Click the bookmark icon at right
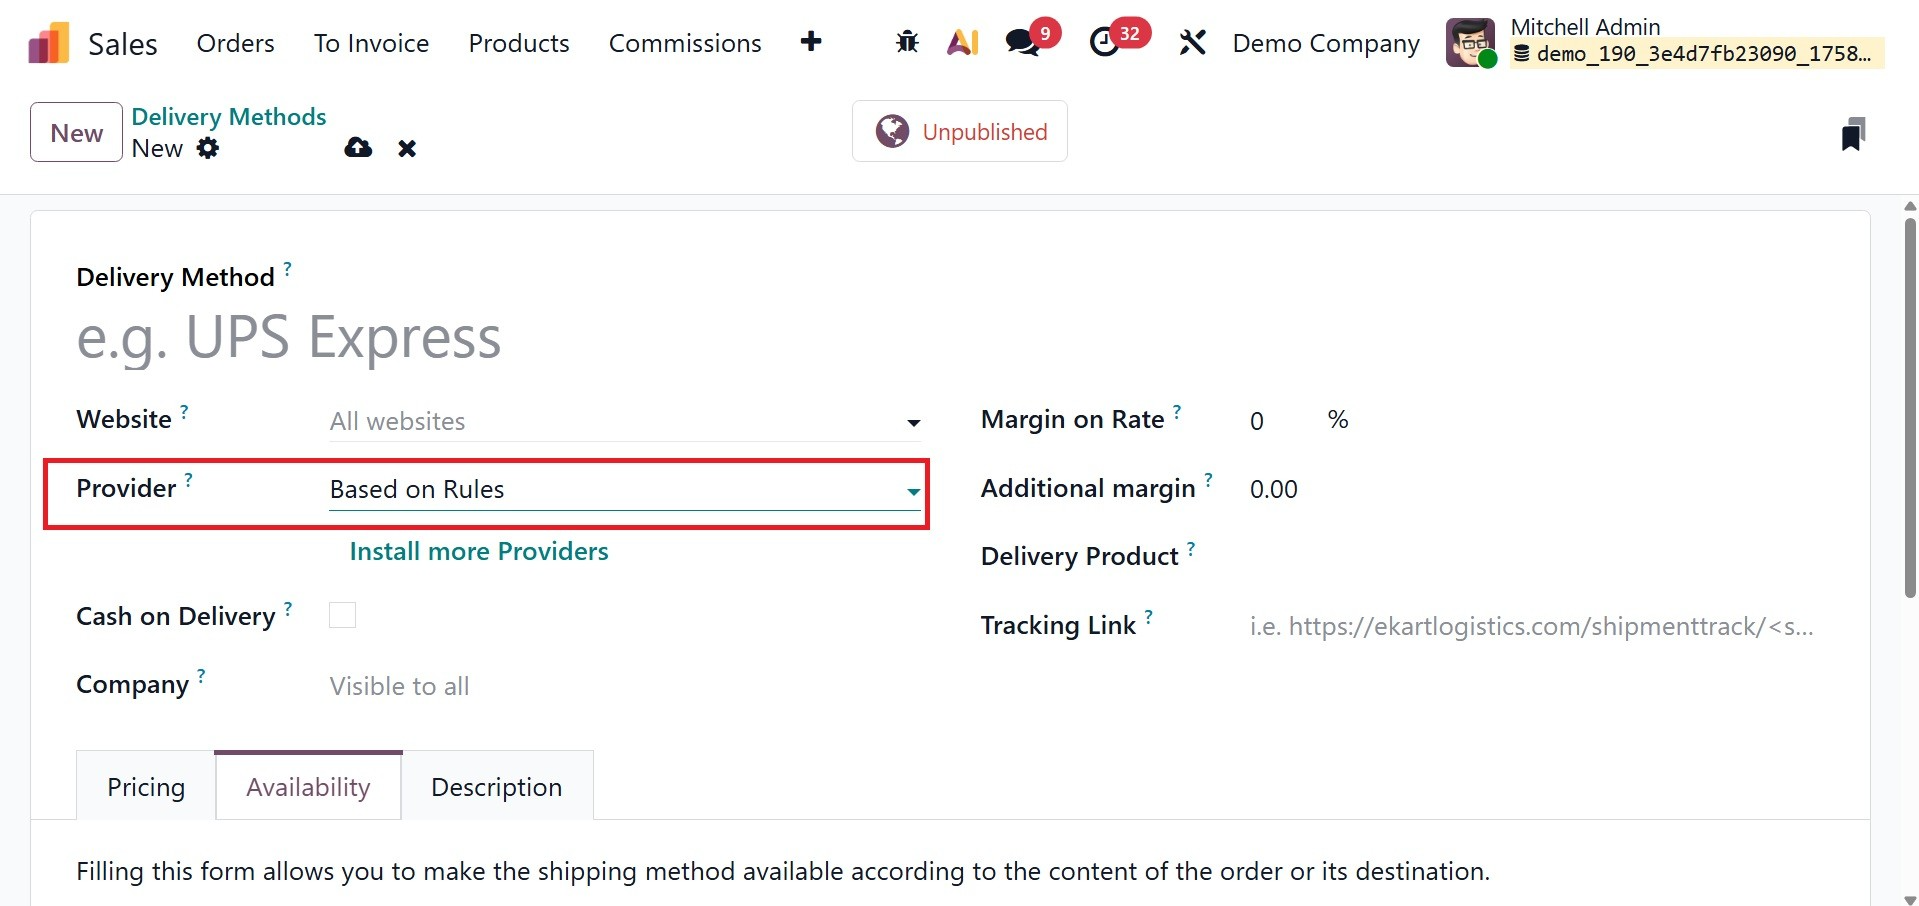The height and width of the screenshot is (906, 1919). click(1852, 134)
